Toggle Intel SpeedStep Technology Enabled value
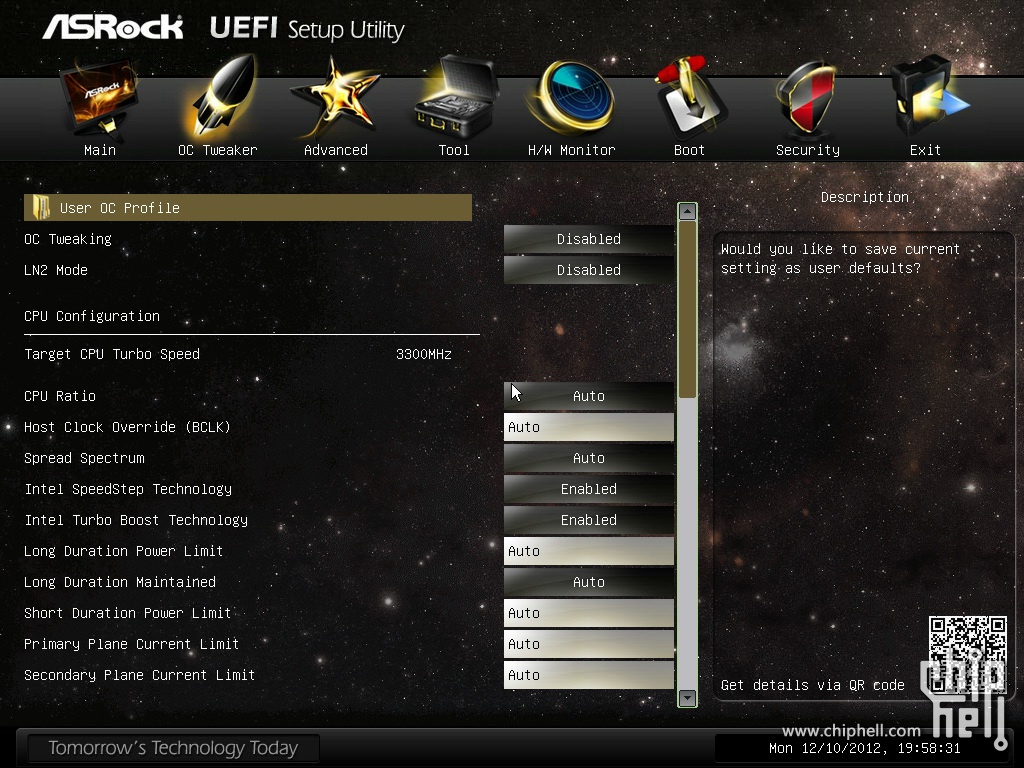Viewport: 1024px width, 768px height. click(x=588, y=488)
